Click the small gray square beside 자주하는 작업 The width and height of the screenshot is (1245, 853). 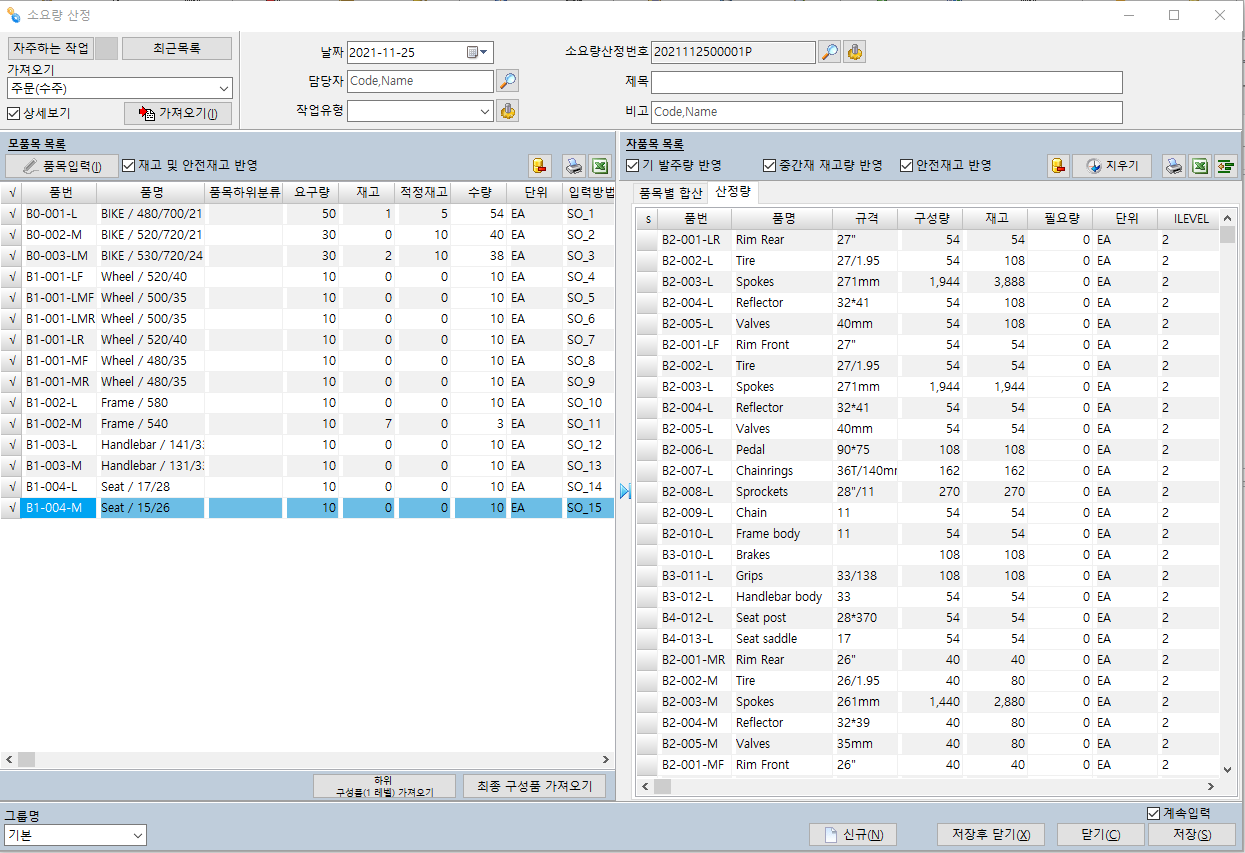(x=106, y=48)
